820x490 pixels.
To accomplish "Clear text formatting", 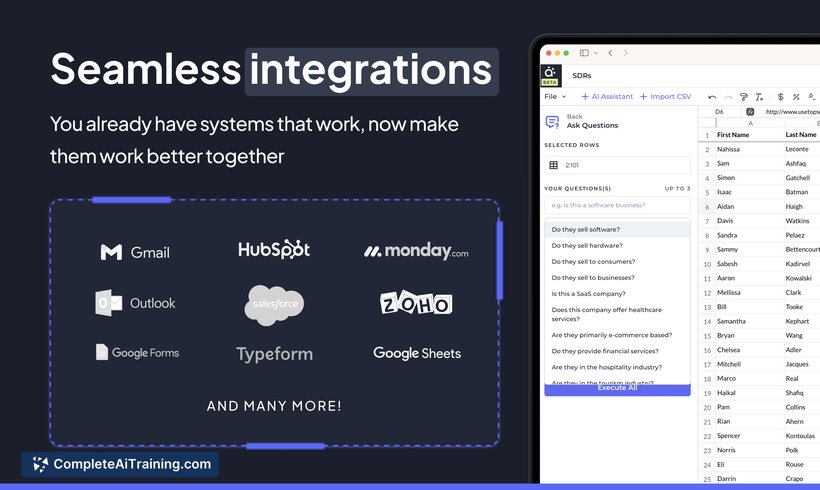I will tap(759, 97).
